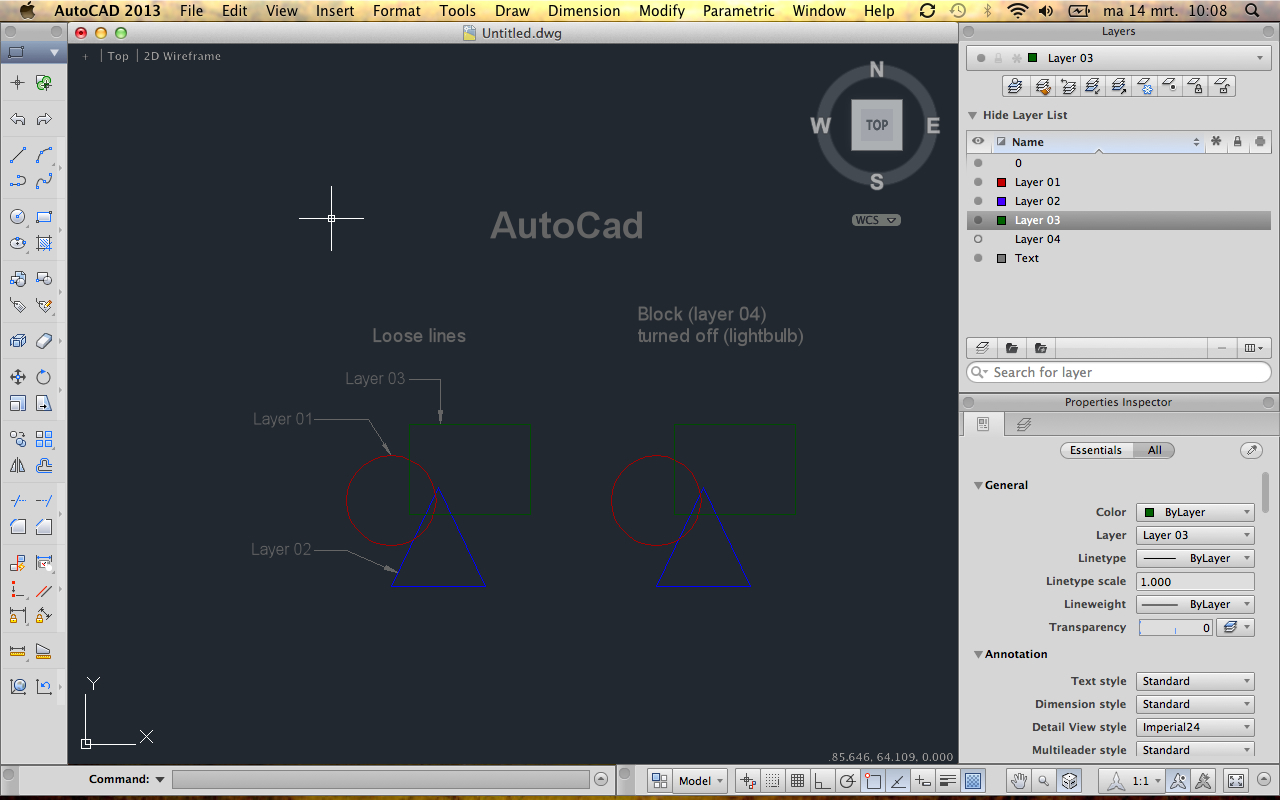Viewport: 1280px width, 800px height.
Task: Click the TOP face of the ViewCube
Action: [x=877, y=125]
